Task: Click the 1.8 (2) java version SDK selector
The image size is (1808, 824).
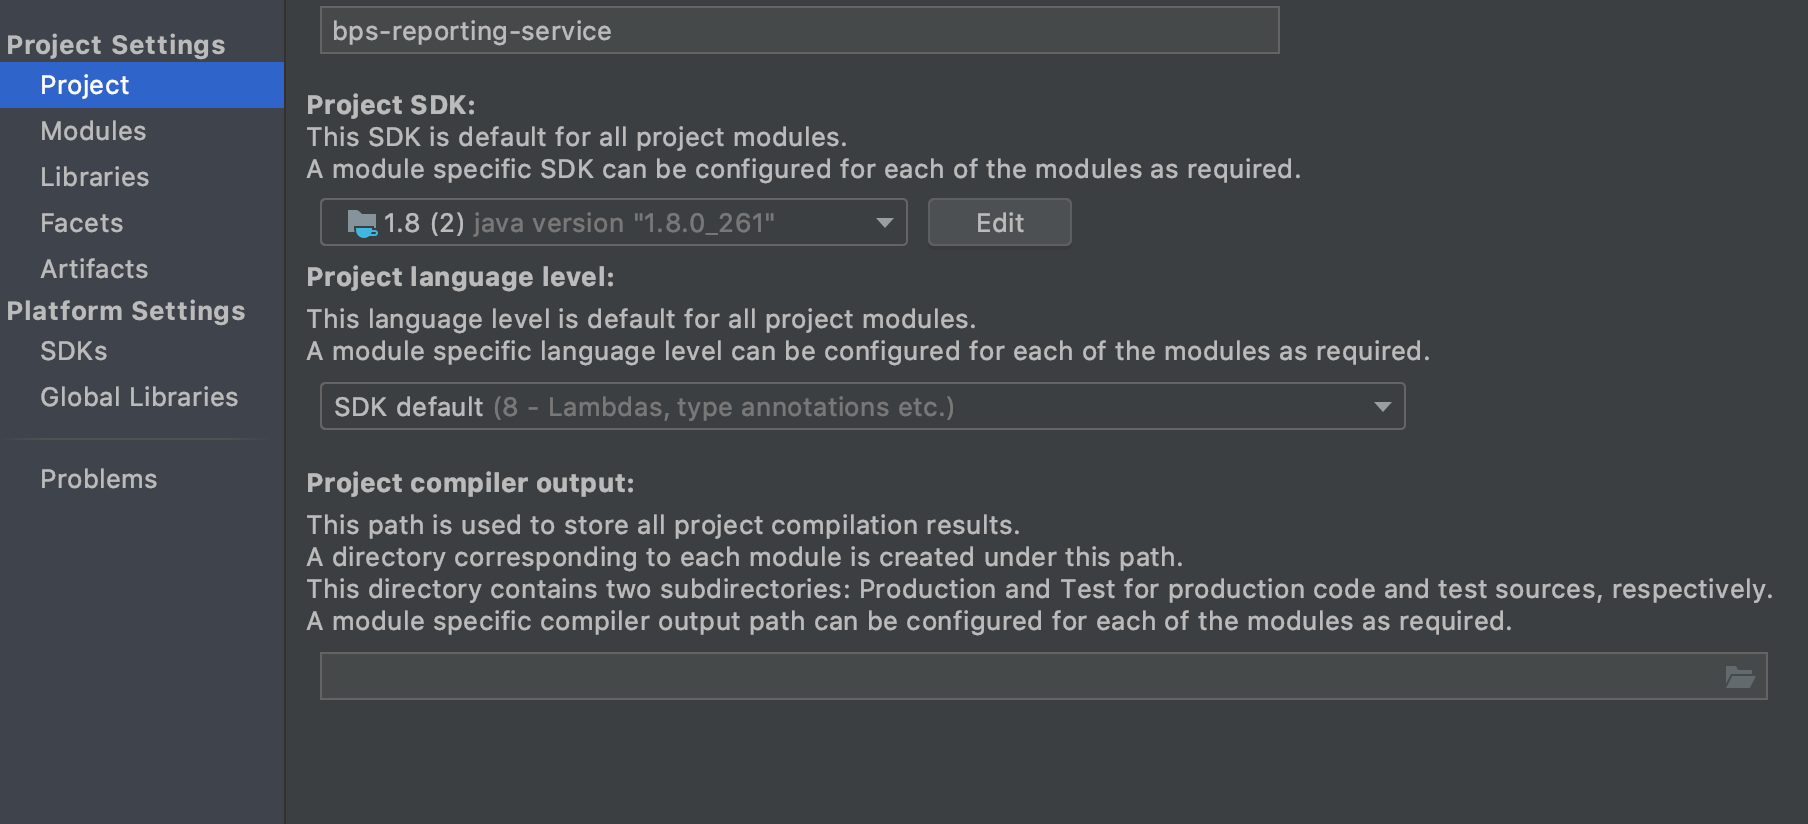Action: coord(613,222)
